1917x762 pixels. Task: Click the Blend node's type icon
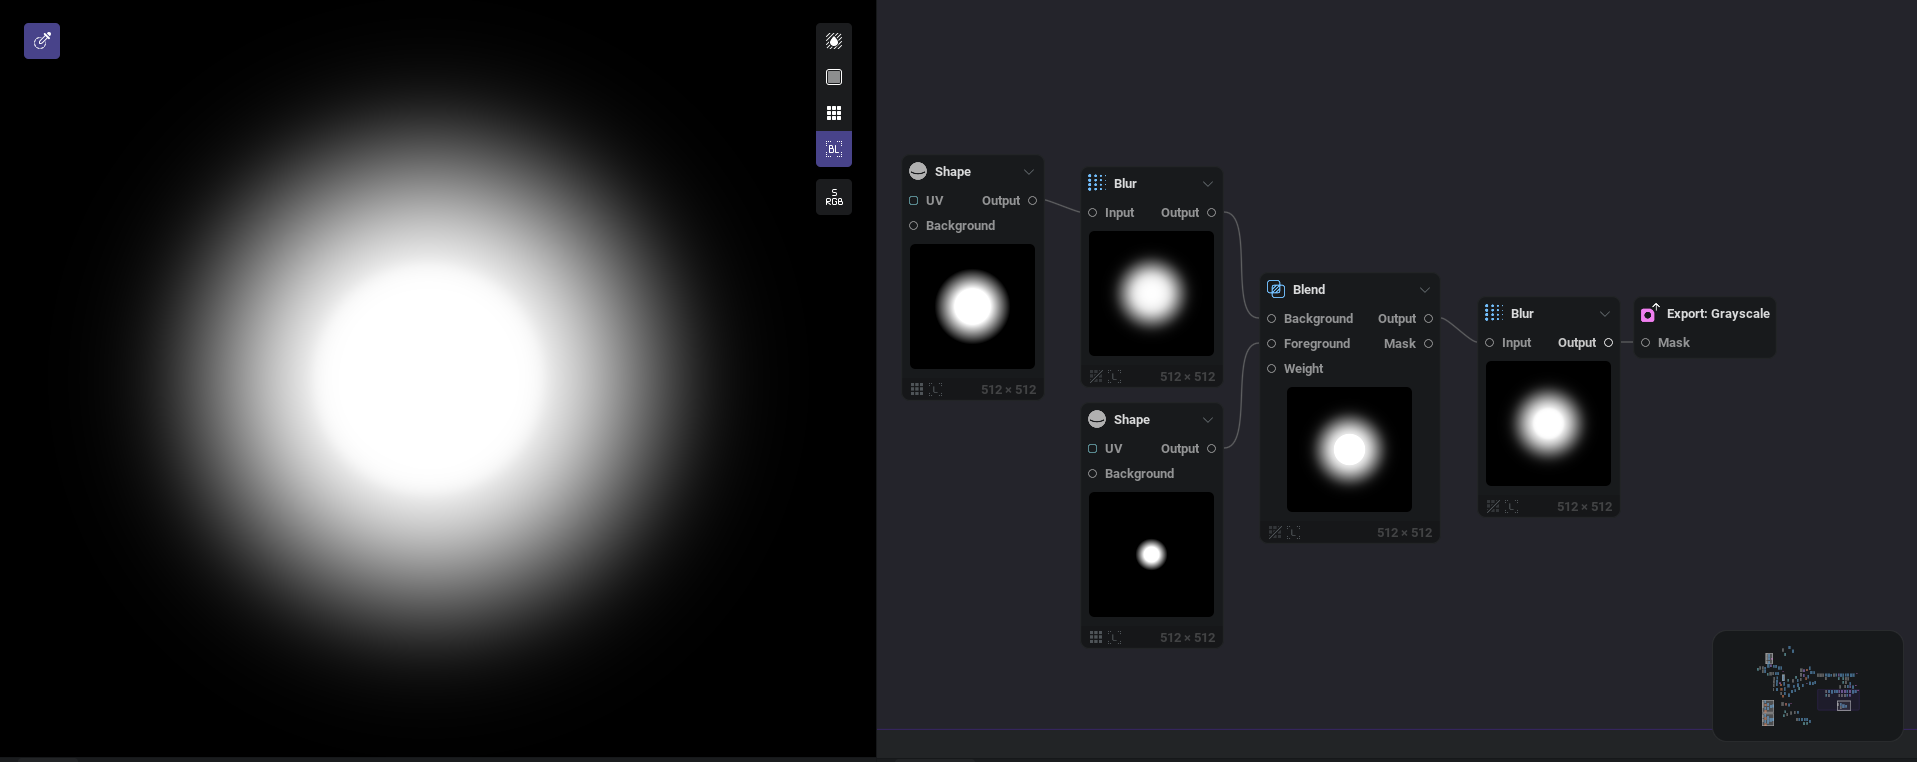pos(1276,290)
